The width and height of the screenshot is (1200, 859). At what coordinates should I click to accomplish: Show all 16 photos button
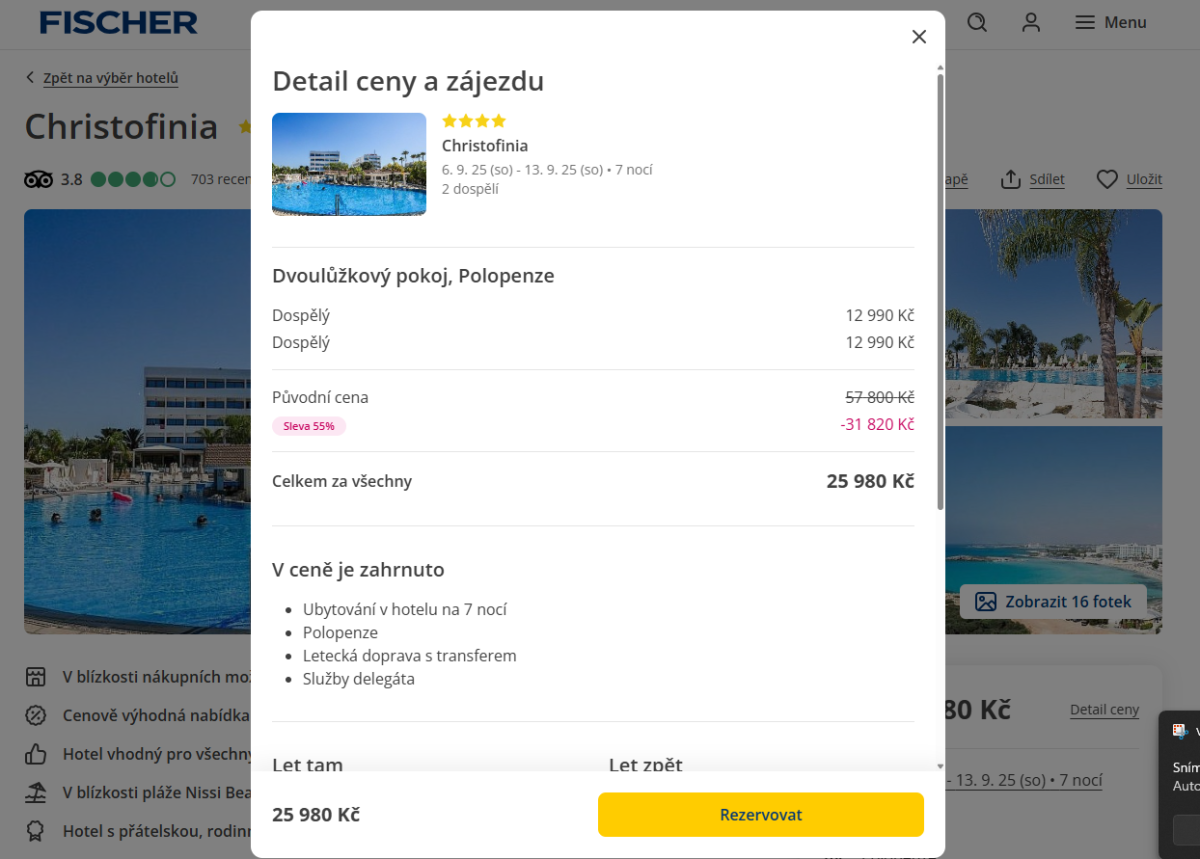[1053, 602]
